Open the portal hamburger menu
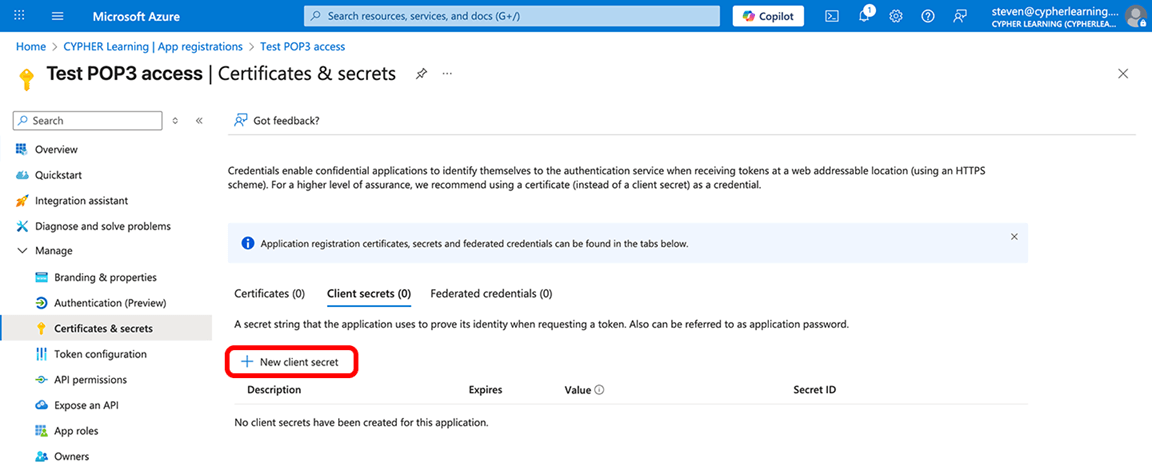This screenshot has width=1152, height=470. tap(58, 16)
